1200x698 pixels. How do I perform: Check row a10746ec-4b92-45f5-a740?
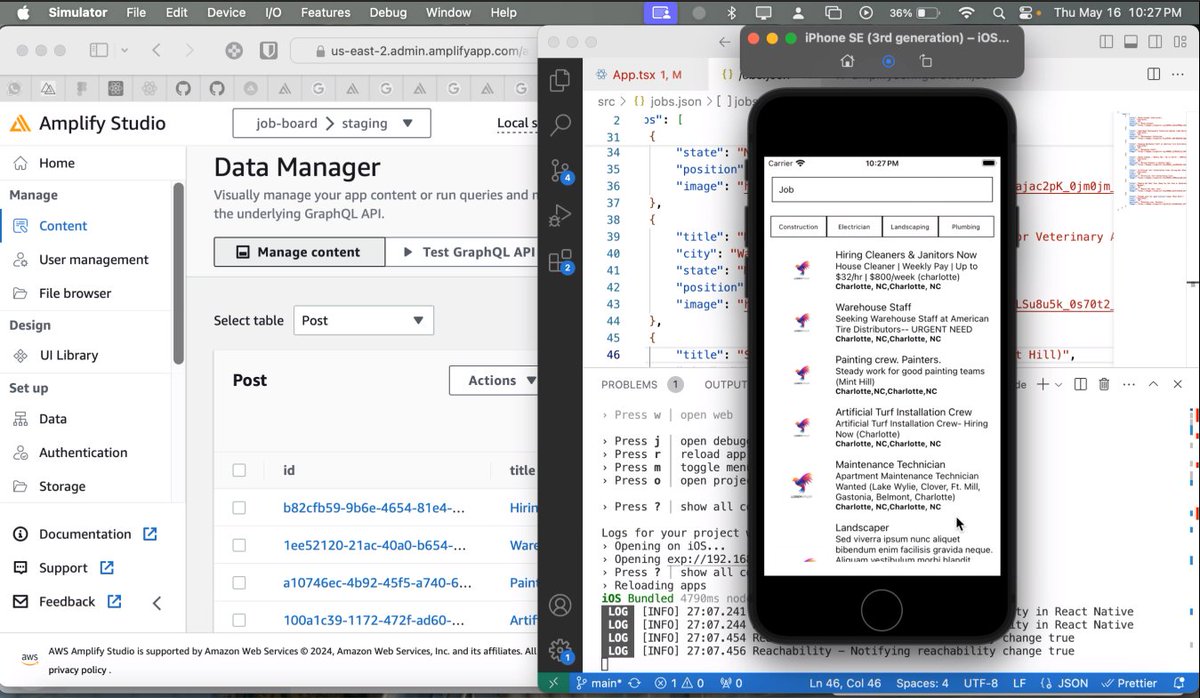click(239, 583)
